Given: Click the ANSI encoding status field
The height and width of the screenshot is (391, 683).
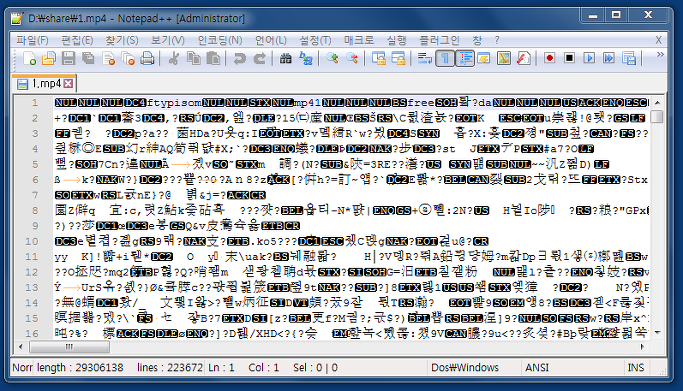Looking at the screenshot, I should point(572,368).
